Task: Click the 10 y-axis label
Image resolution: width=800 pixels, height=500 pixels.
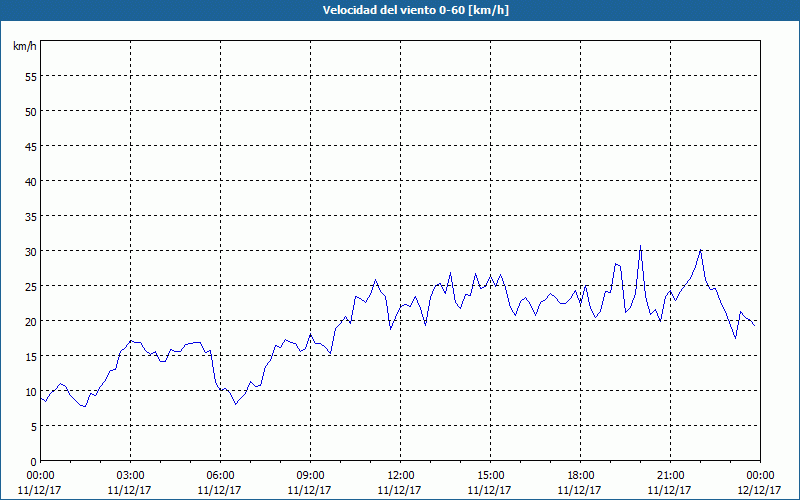Action: (31, 392)
